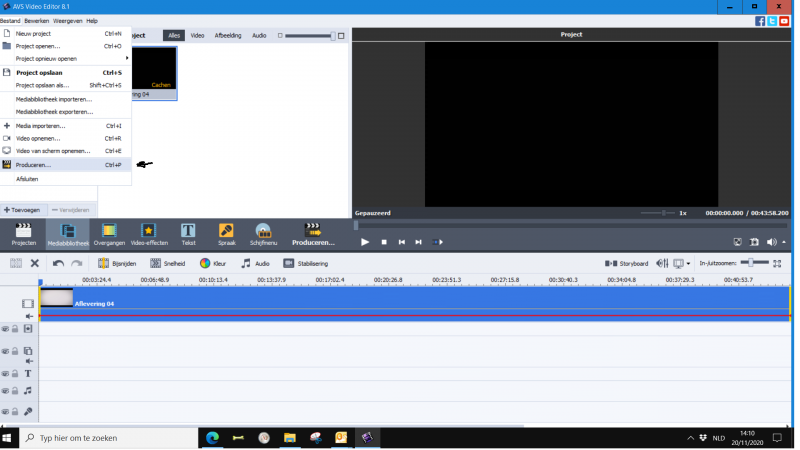Switch to the Video filter tab

click(198, 35)
